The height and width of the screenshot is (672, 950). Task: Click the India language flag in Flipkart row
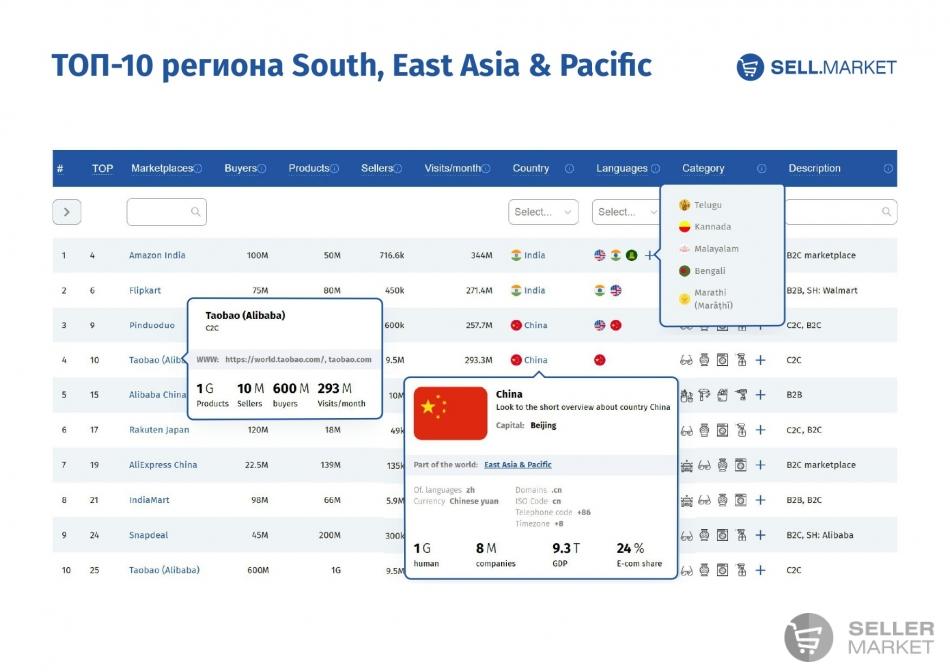[x=600, y=291]
